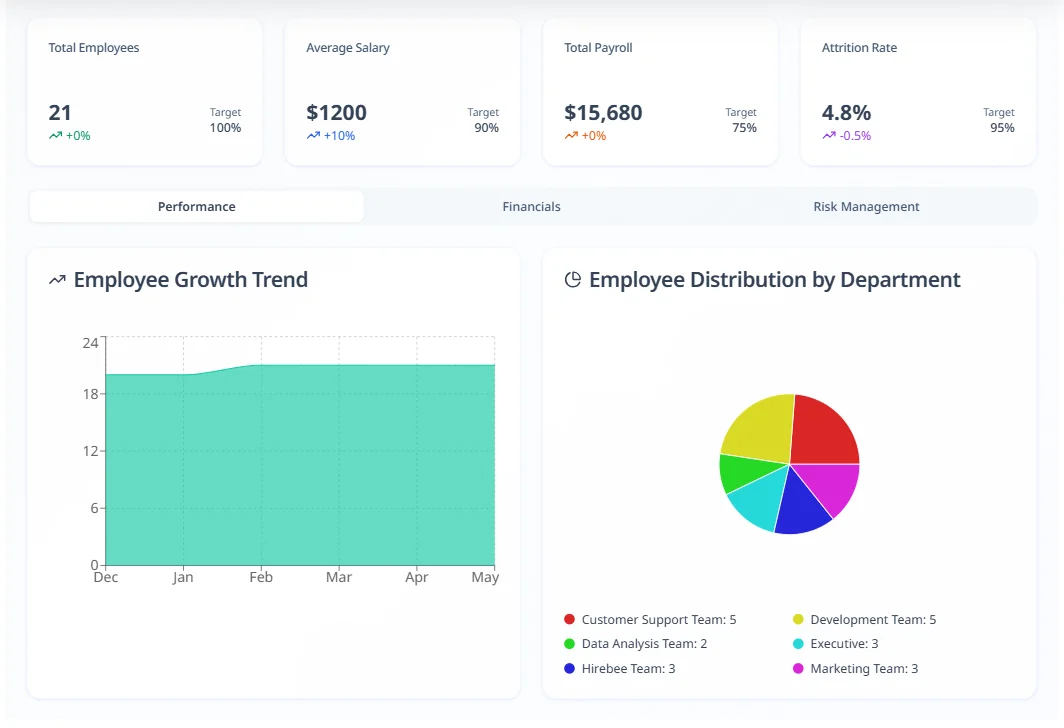The width and height of the screenshot is (1064, 728).
Task: Switch to the Performance tab
Action: click(x=196, y=206)
